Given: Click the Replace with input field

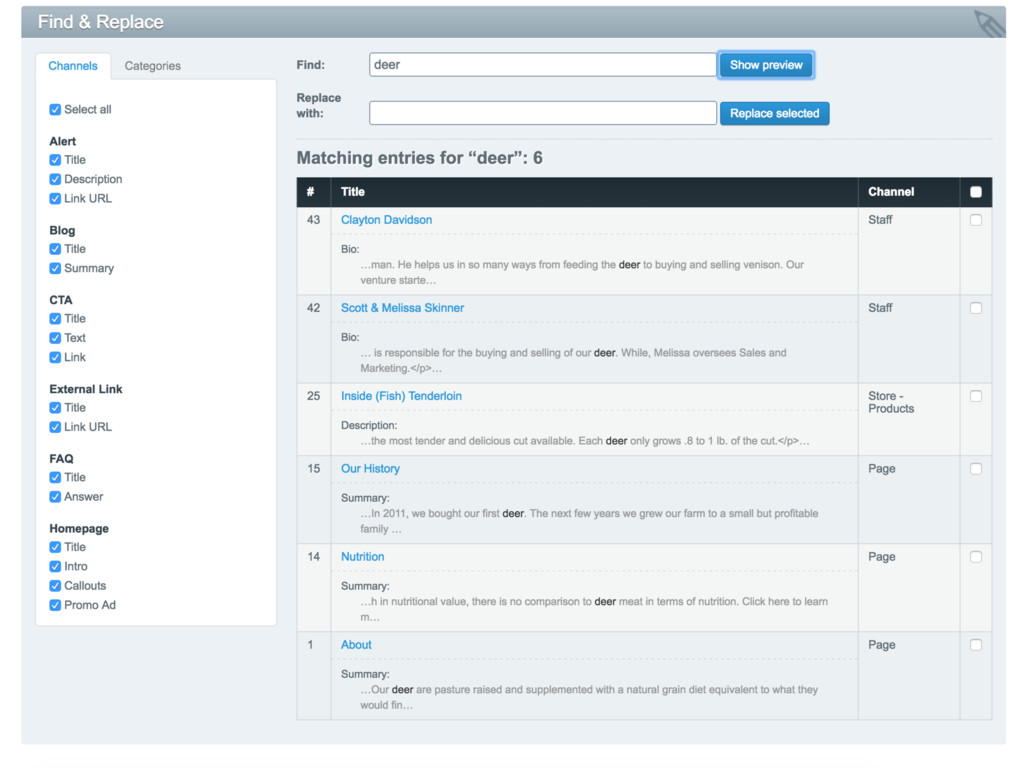Looking at the screenshot, I should (x=542, y=114).
